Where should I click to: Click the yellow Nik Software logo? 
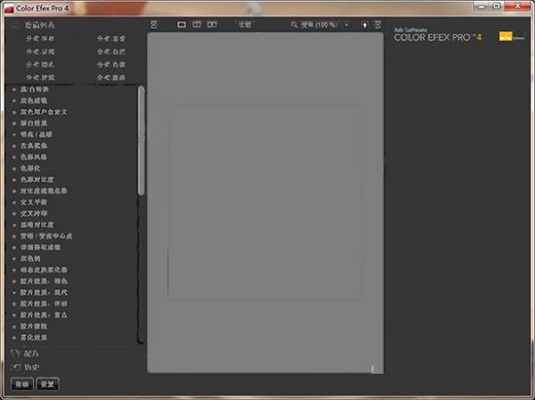click(x=506, y=37)
